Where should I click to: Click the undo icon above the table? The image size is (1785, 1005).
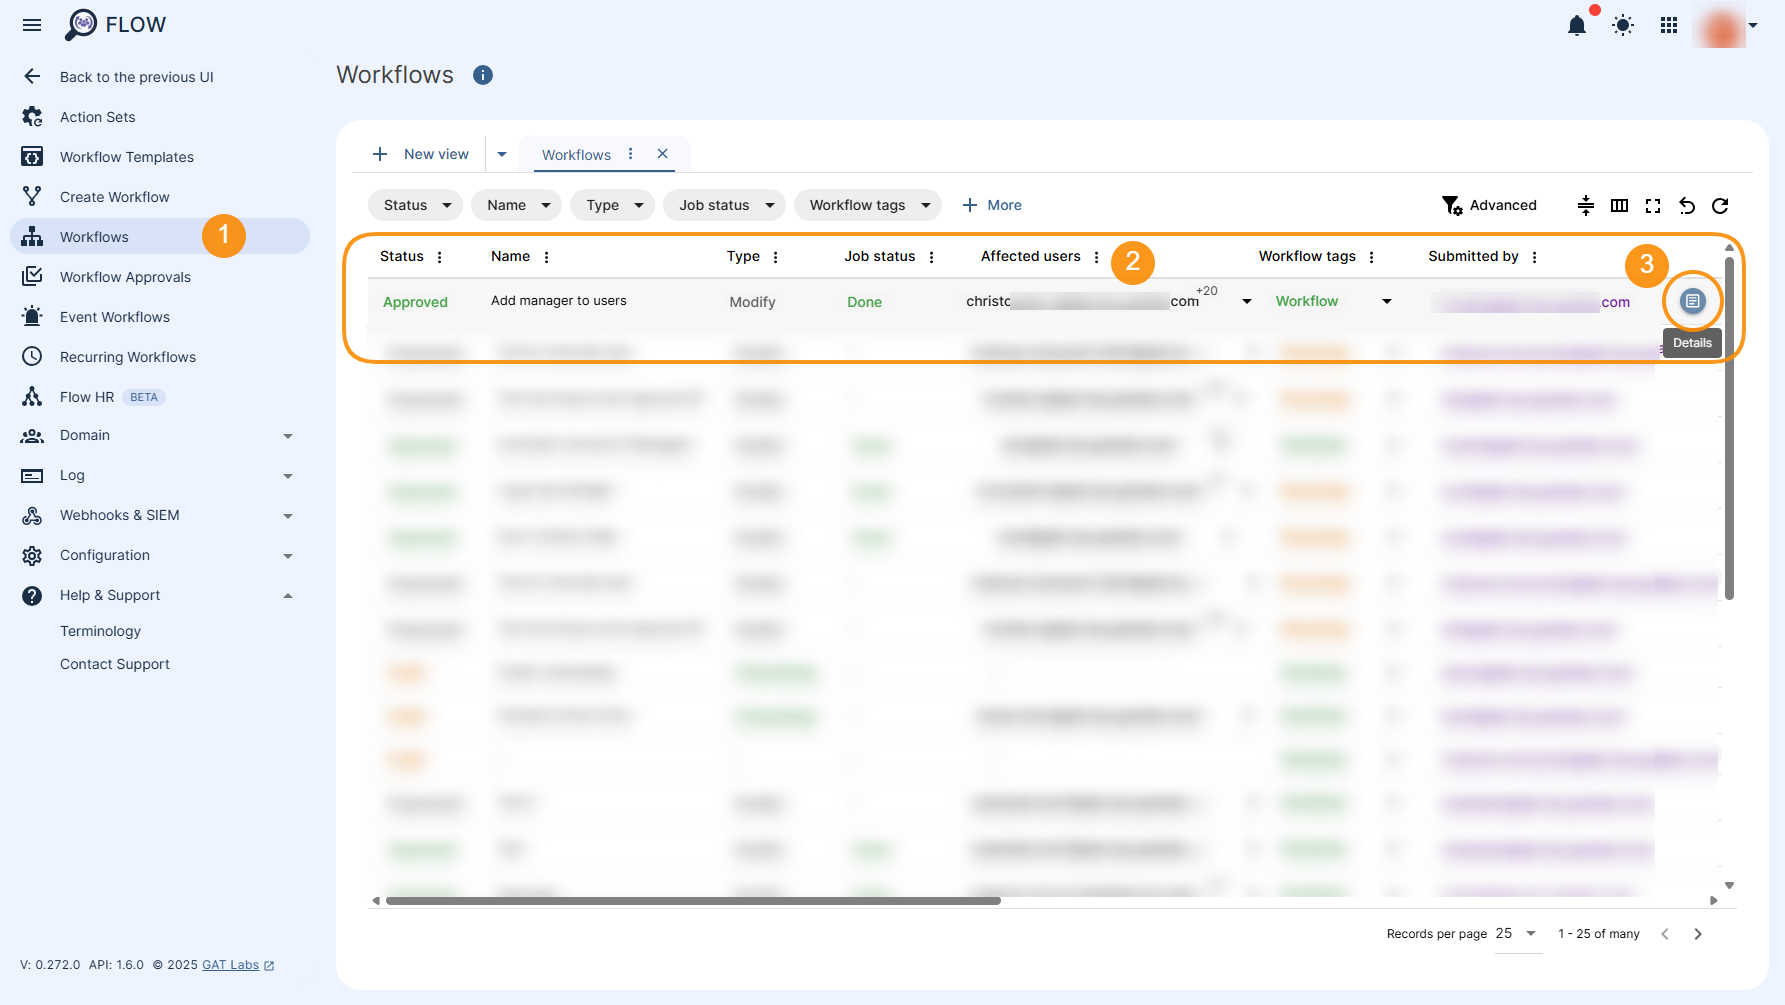point(1688,205)
